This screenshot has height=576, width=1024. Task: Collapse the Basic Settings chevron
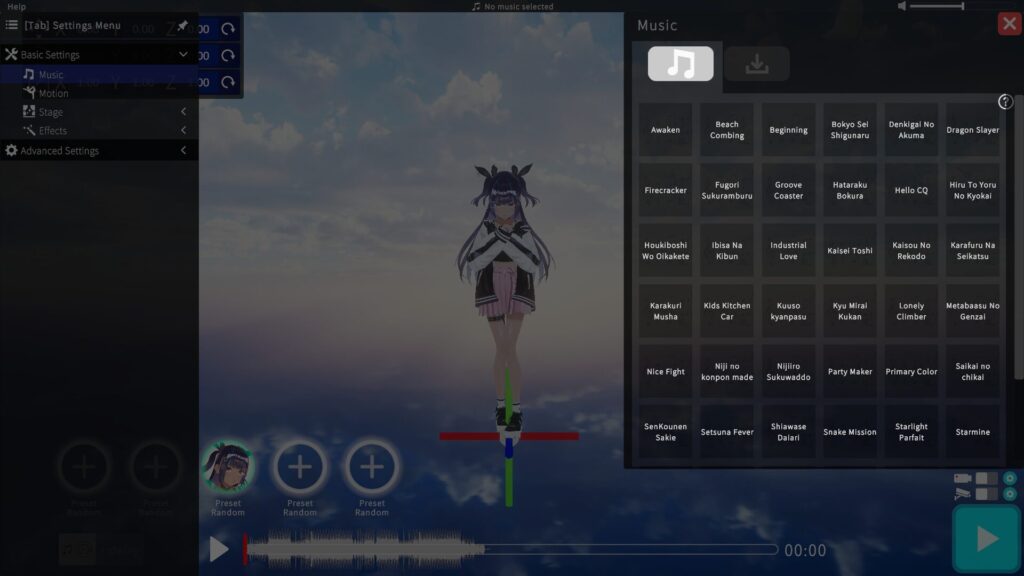click(184, 54)
